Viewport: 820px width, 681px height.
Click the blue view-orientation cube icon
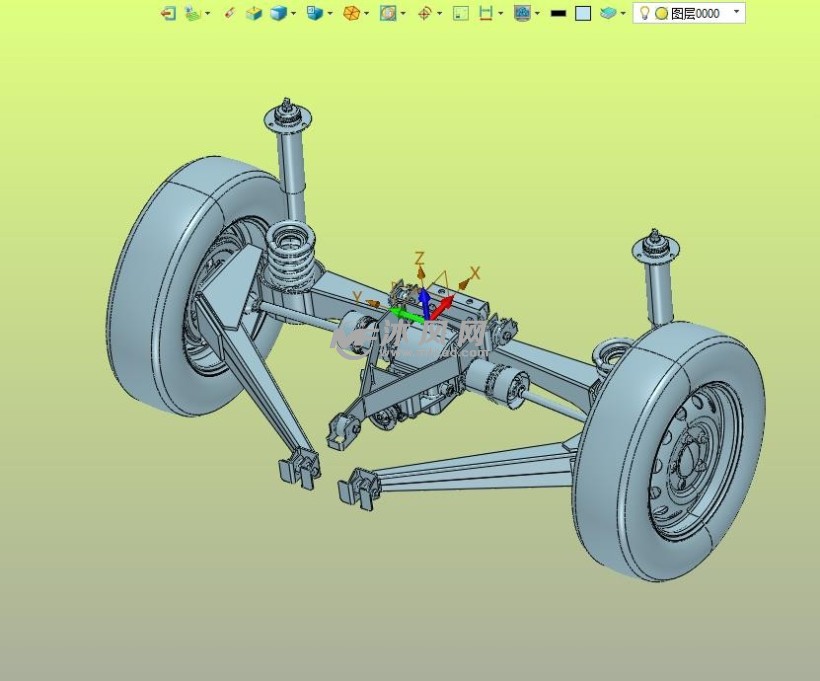(315, 13)
